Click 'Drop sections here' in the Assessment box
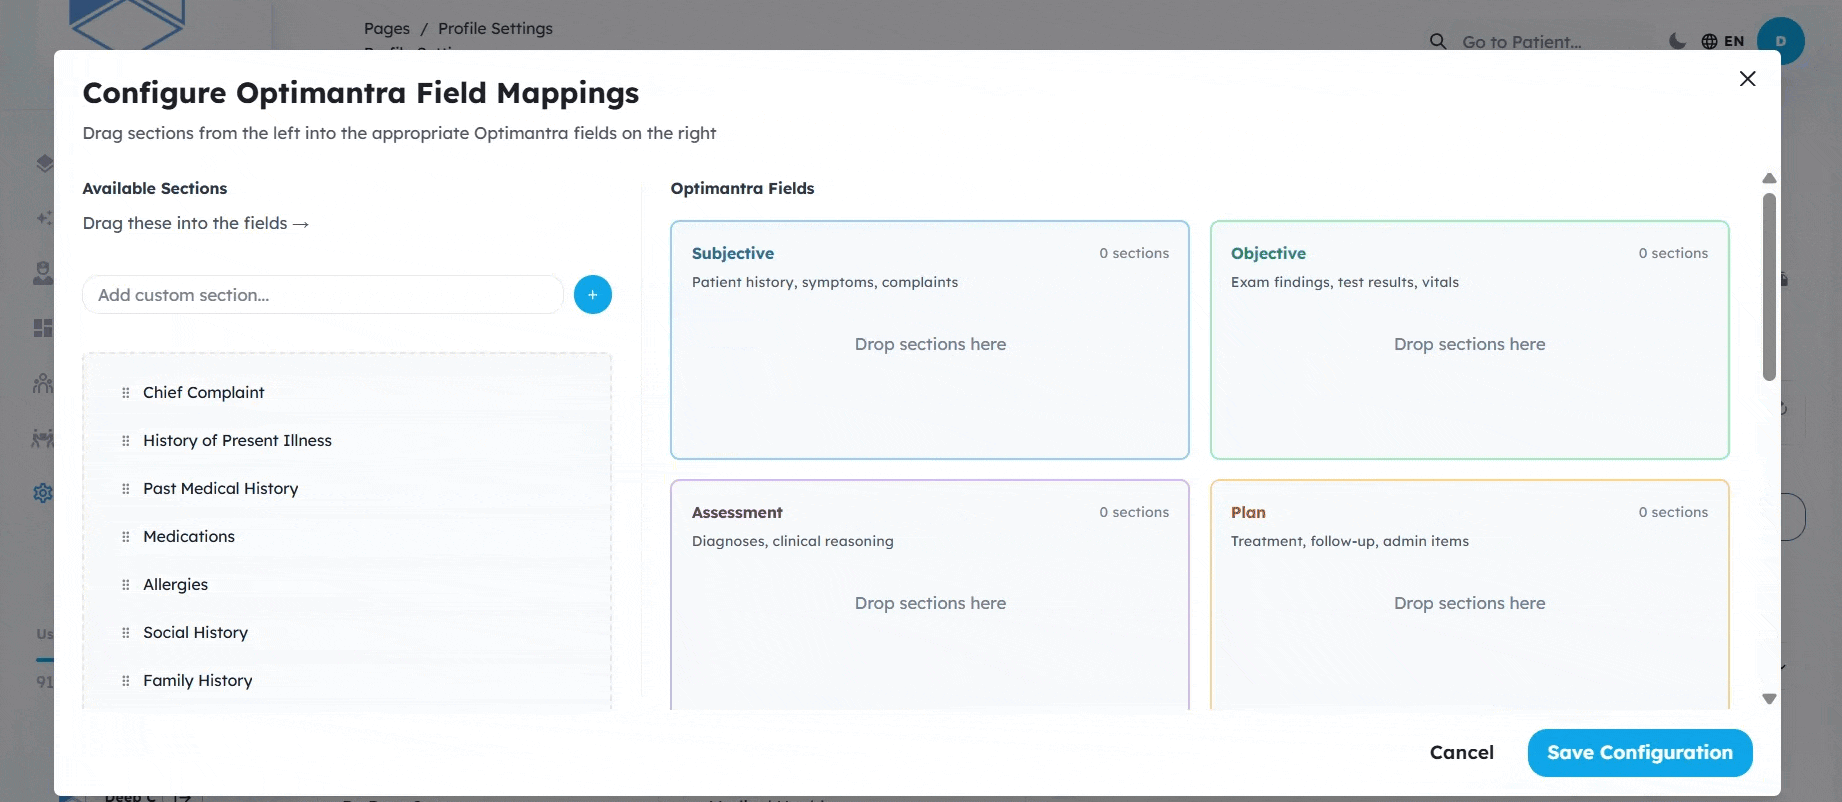 click(930, 604)
